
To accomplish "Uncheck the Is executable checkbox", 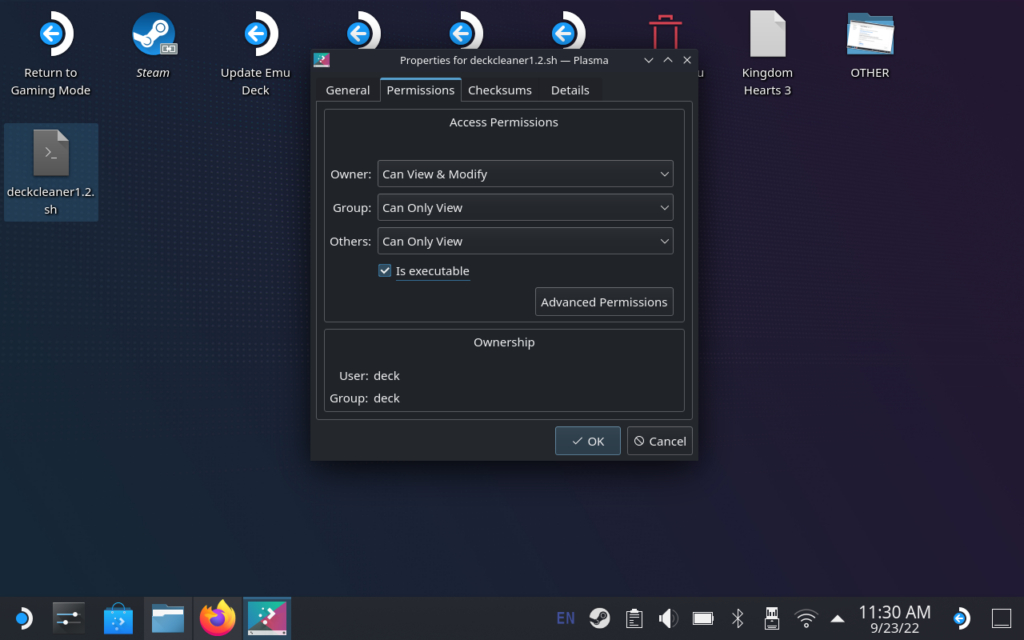I will click(x=385, y=270).
